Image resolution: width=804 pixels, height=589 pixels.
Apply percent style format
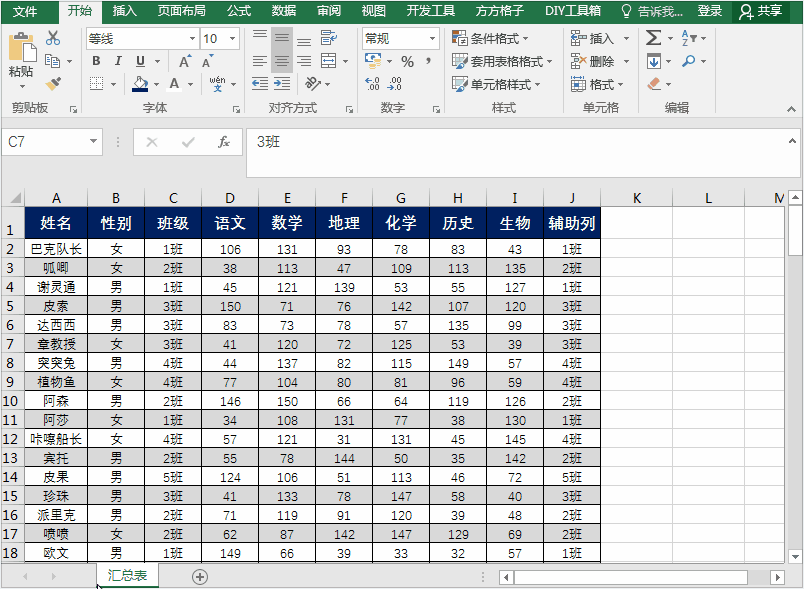pos(408,62)
